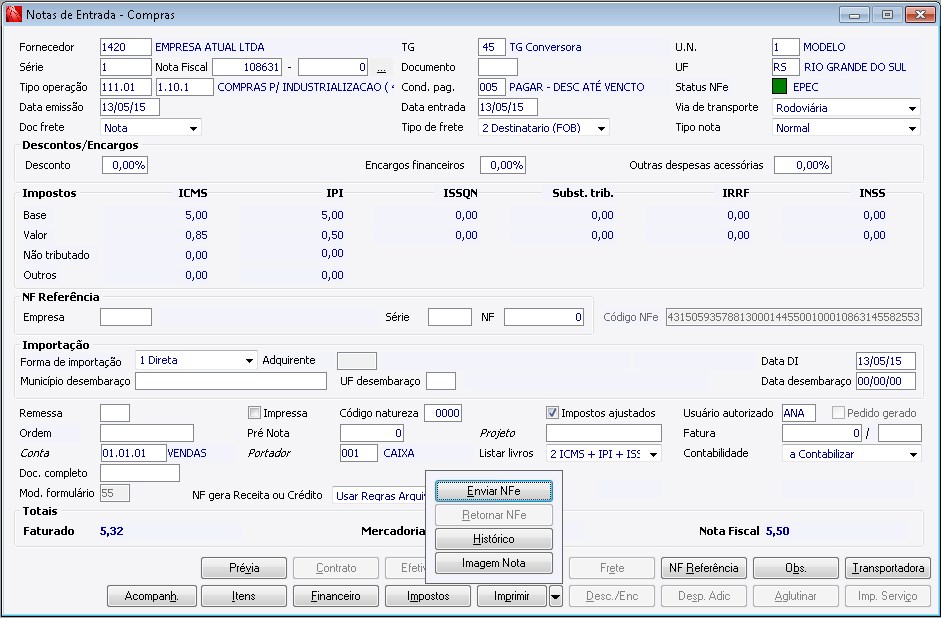Toggle the Impressa checkbox
Viewport: 941px width, 618px height.
coord(255,413)
